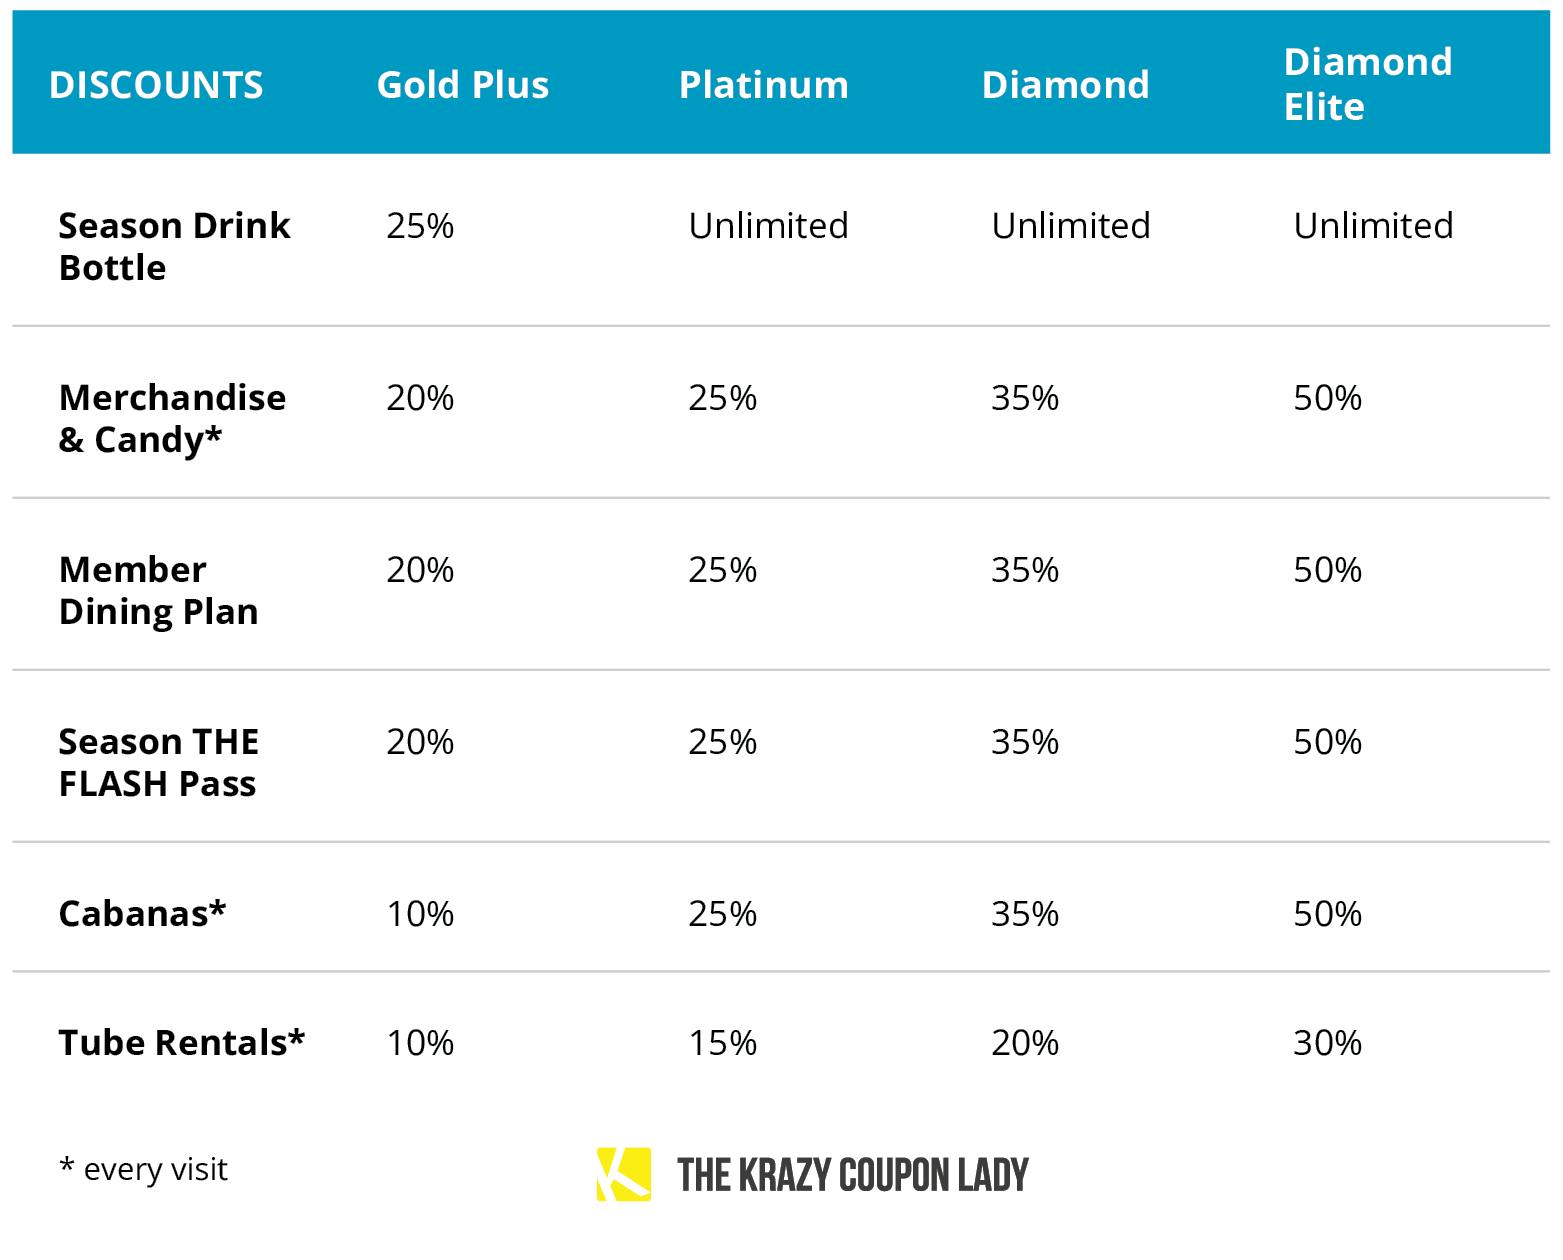Select the Diamond Elite column header
This screenshot has width=1563, height=1260.
(1368, 84)
